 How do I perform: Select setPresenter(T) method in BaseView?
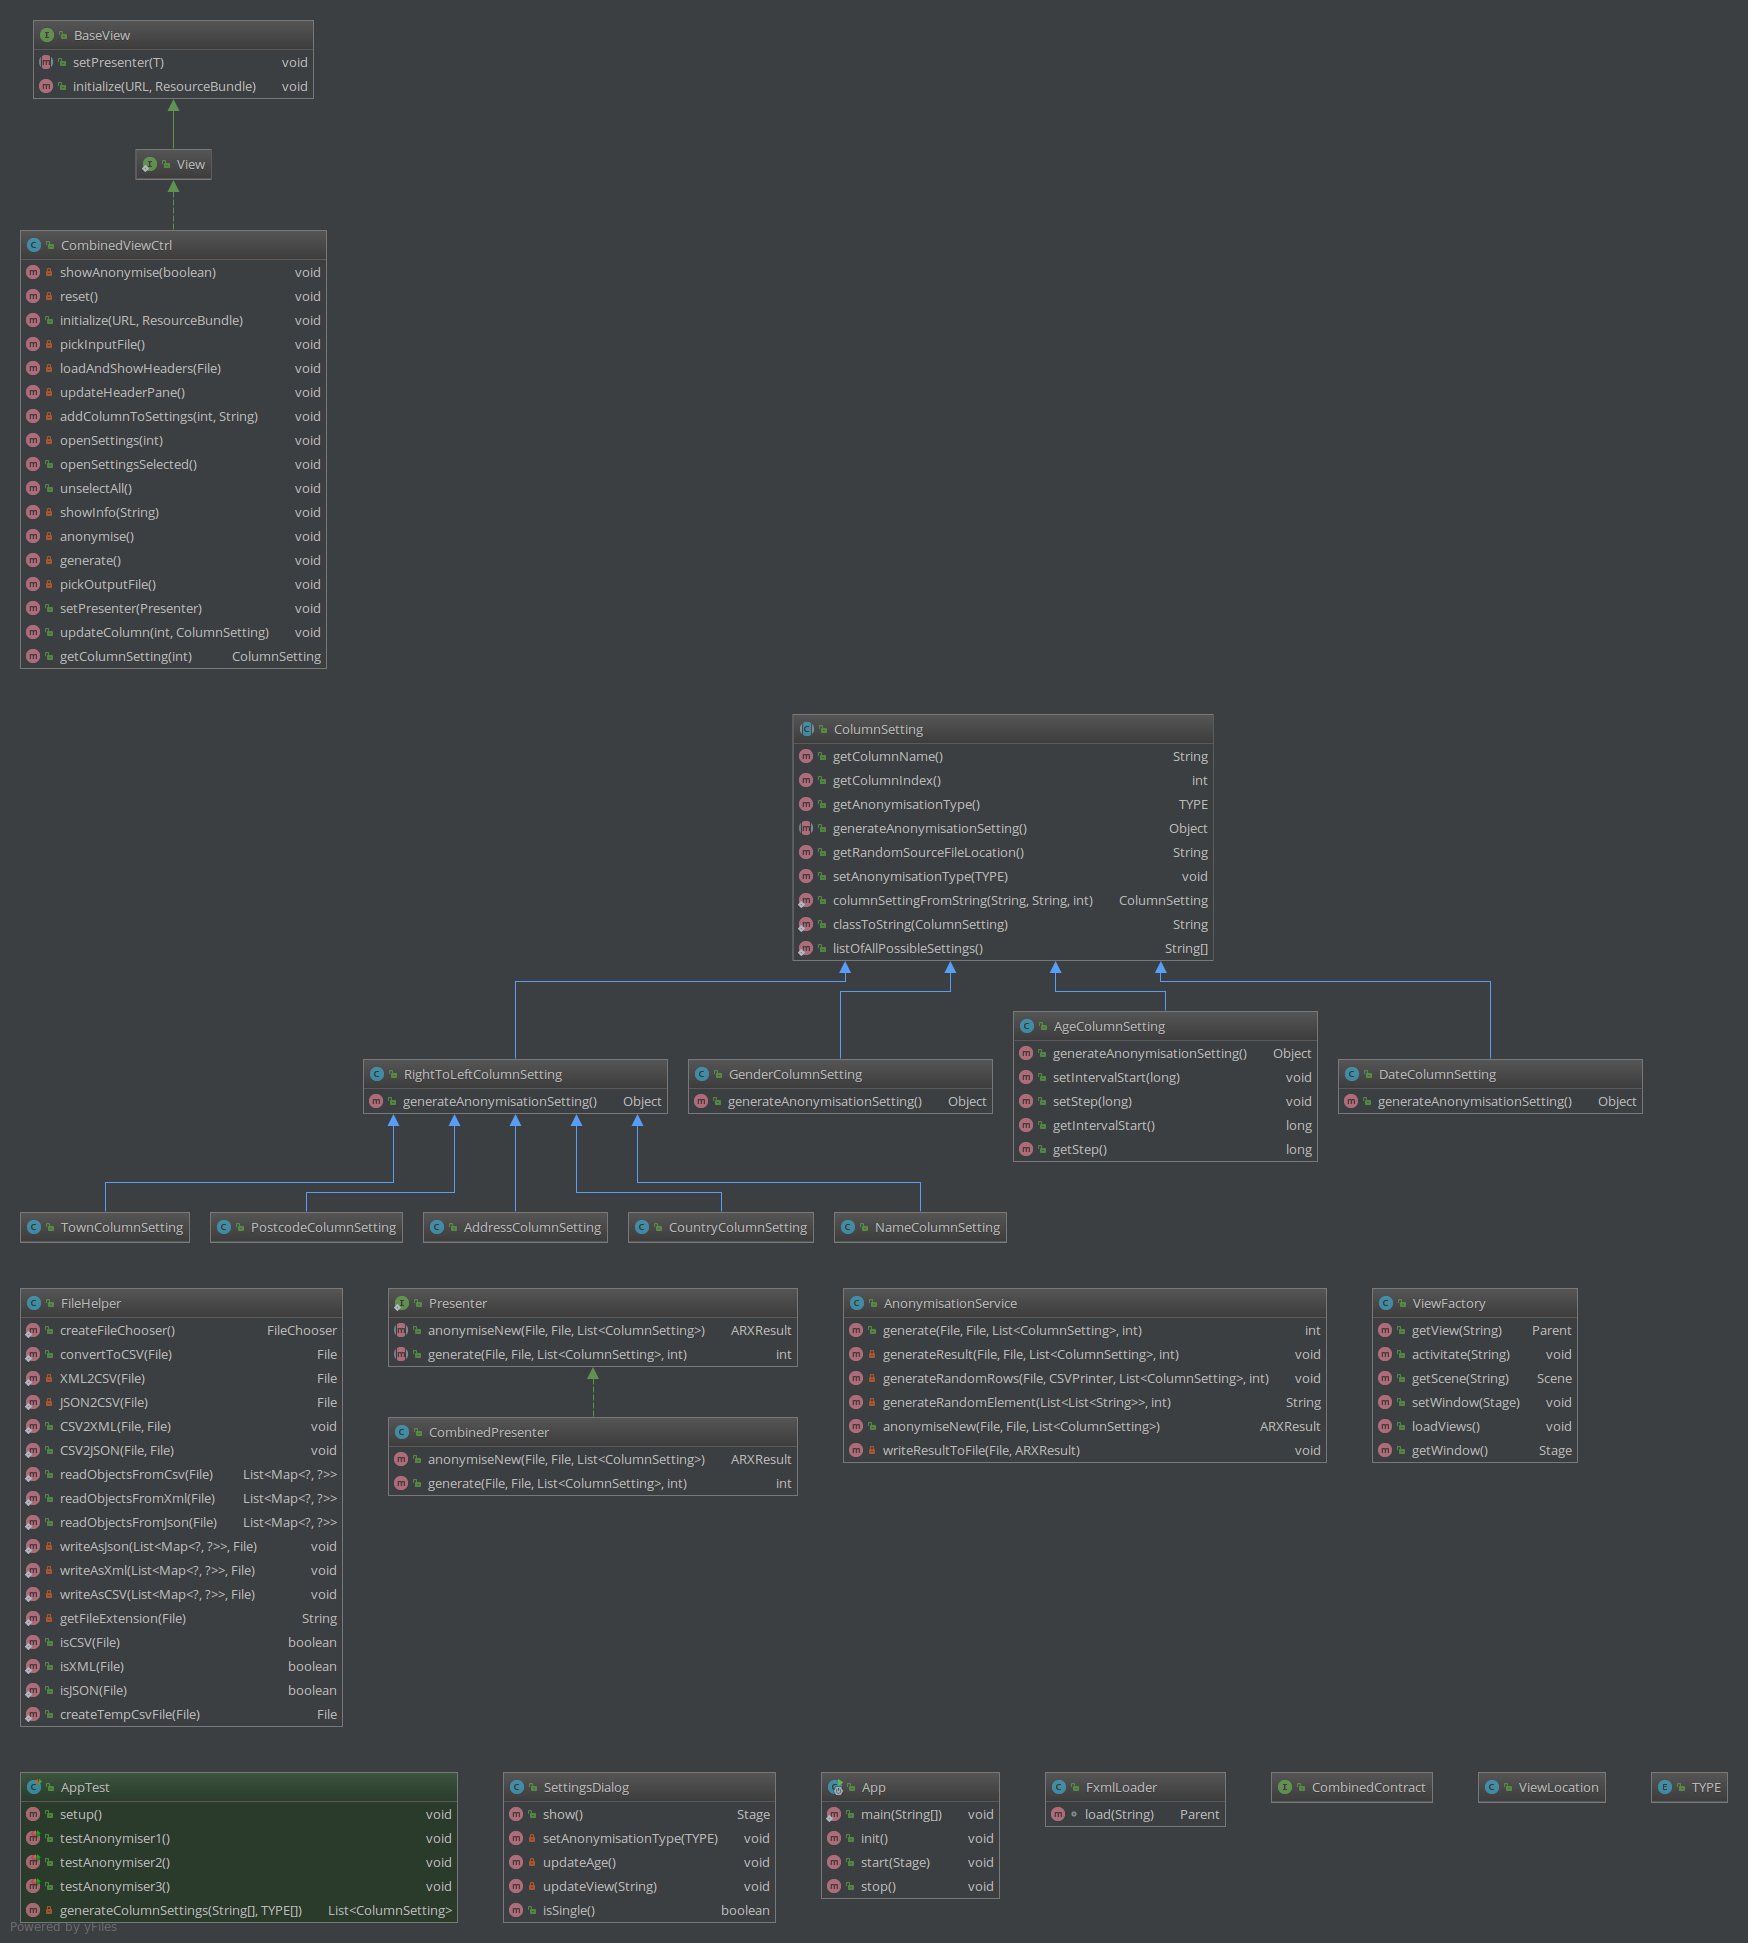coord(173,62)
